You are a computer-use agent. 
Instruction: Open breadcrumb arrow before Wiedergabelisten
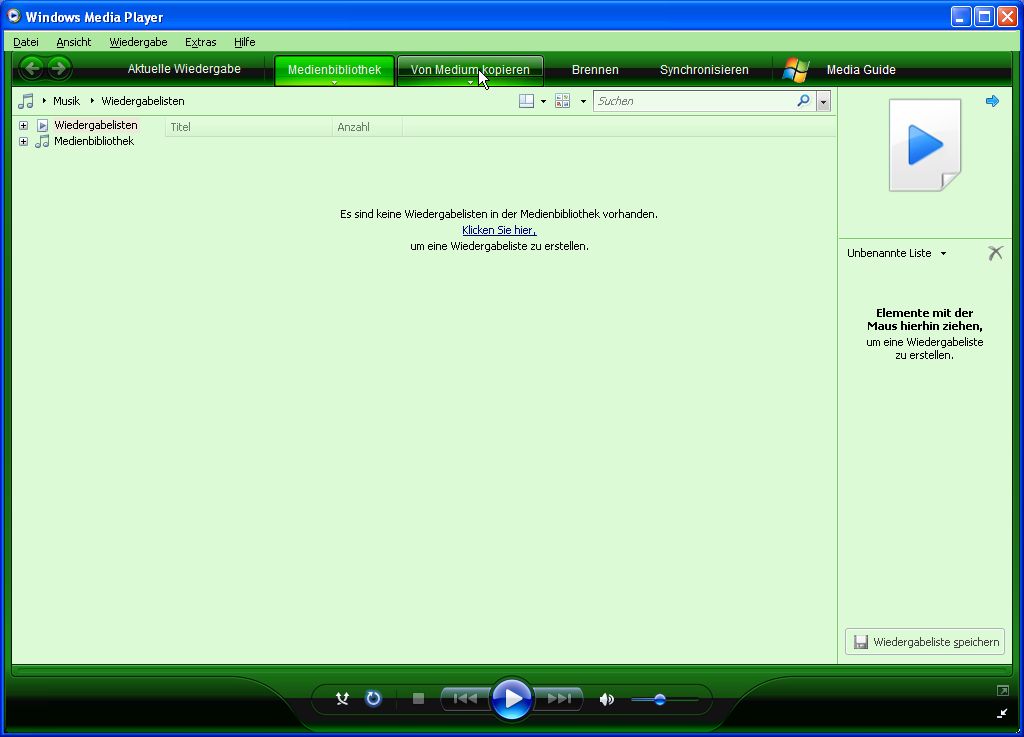click(92, 101)
